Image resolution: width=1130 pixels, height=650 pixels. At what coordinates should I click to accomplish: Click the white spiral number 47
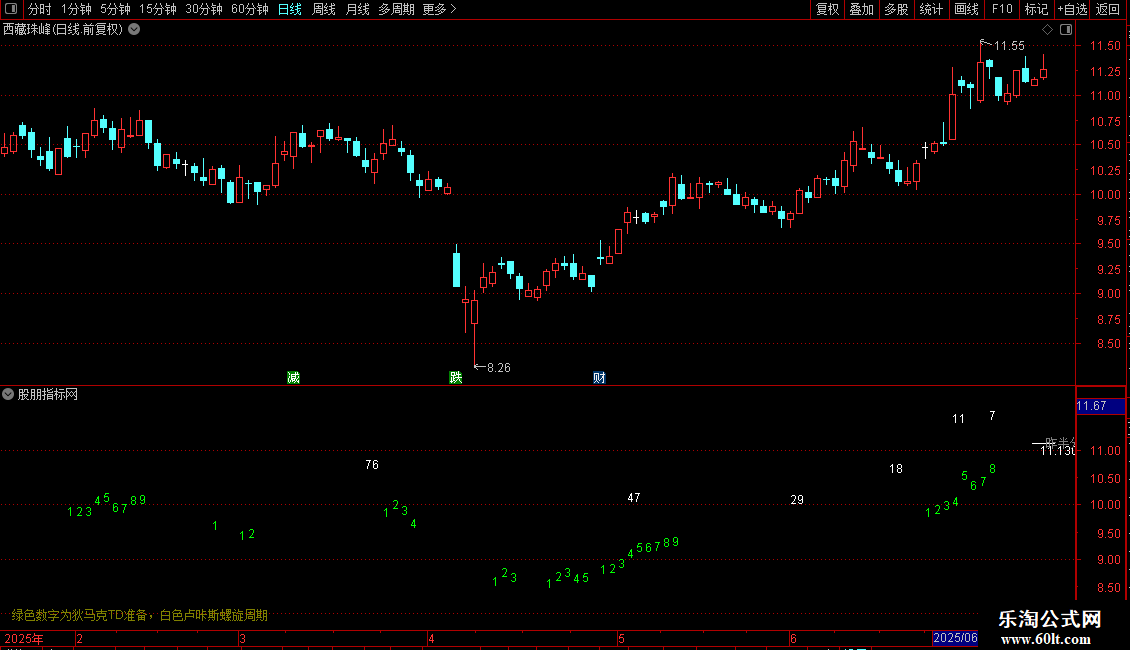[x=633, y=498]
